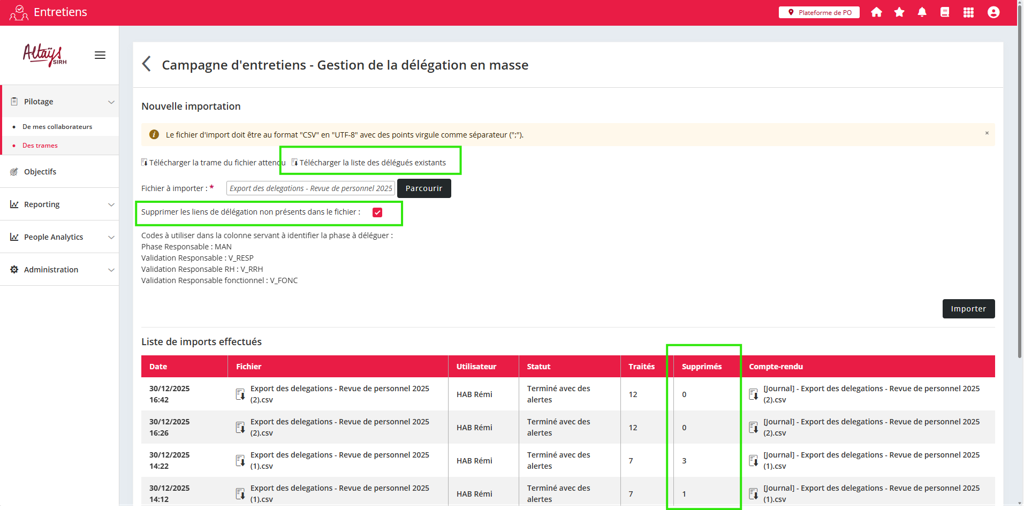Image resolution: width=1024 pixels, height=510 pixels.
Task: Open the notifications bell
Action: click(x=922, y=12)
